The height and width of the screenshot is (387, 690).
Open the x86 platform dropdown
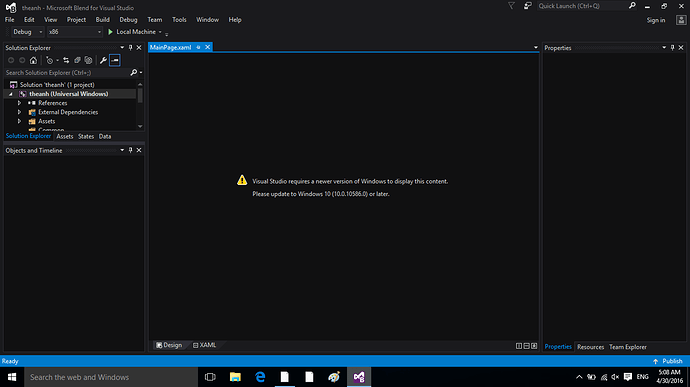click(75, 32)
